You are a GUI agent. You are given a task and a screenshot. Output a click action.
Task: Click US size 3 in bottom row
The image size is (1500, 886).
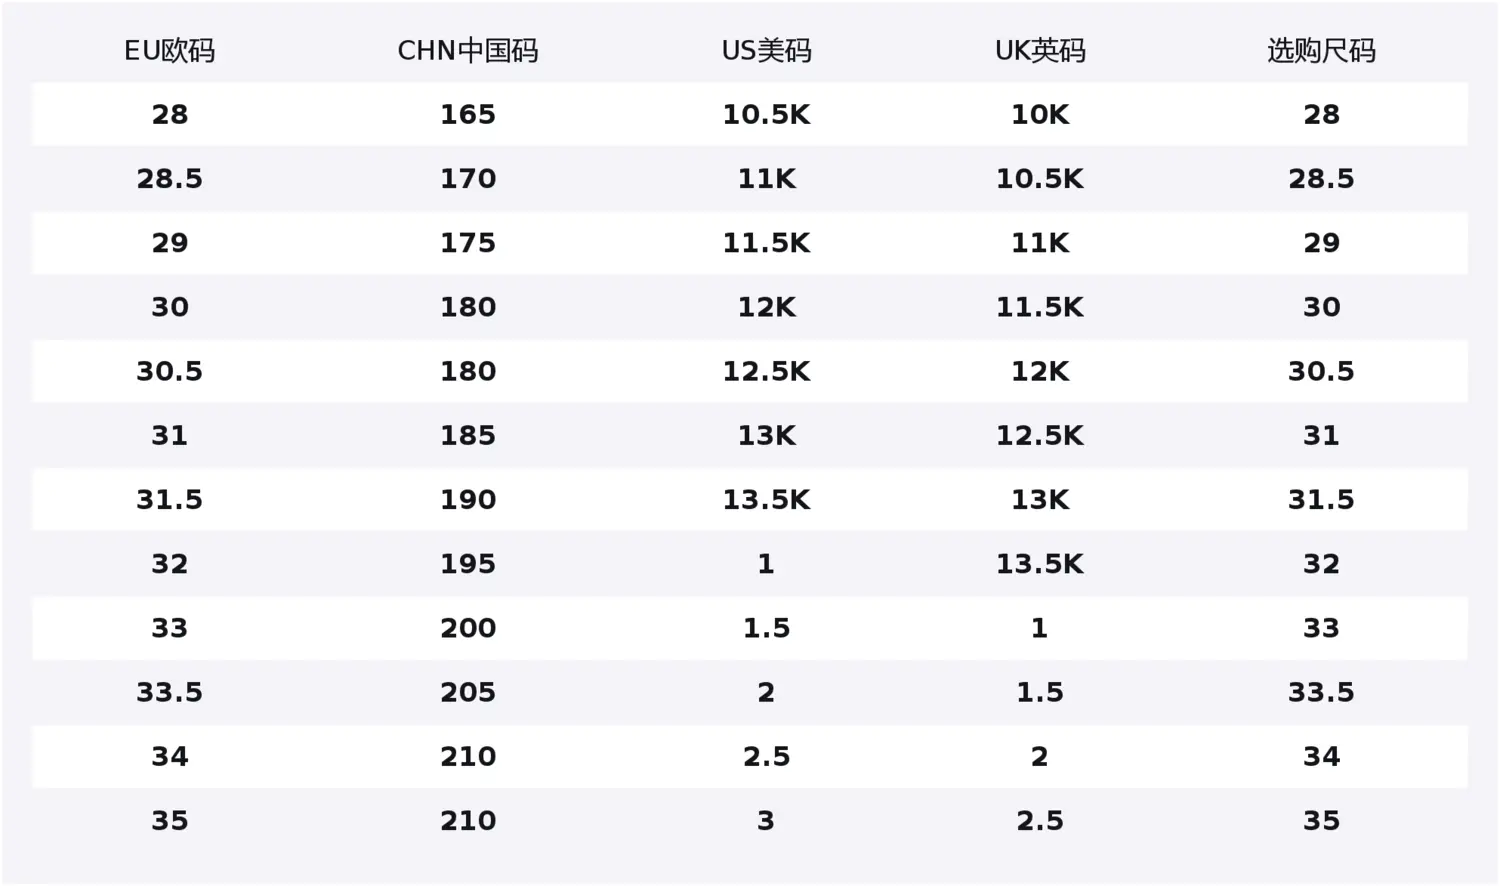click(766, 821)
